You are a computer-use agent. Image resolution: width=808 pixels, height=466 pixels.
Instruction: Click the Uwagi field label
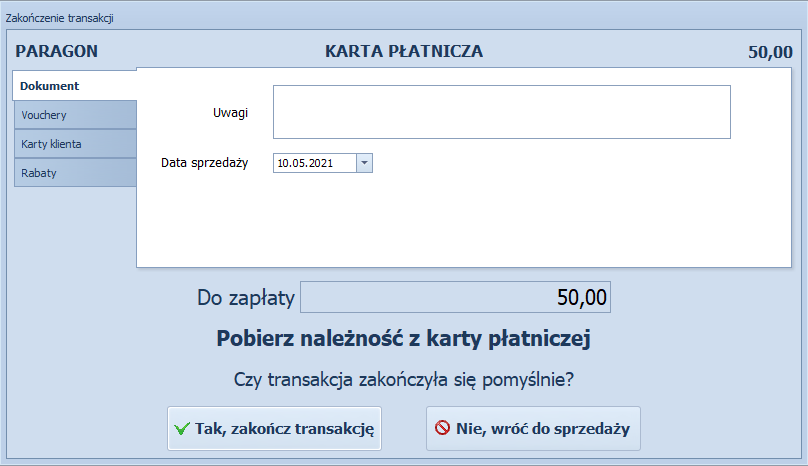click(230, 112)
